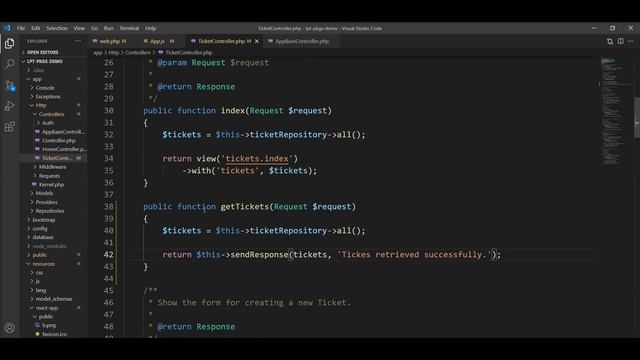Screen dimensions: 640x360
Task: Open the Source Control view
Action: click(10, 85)
